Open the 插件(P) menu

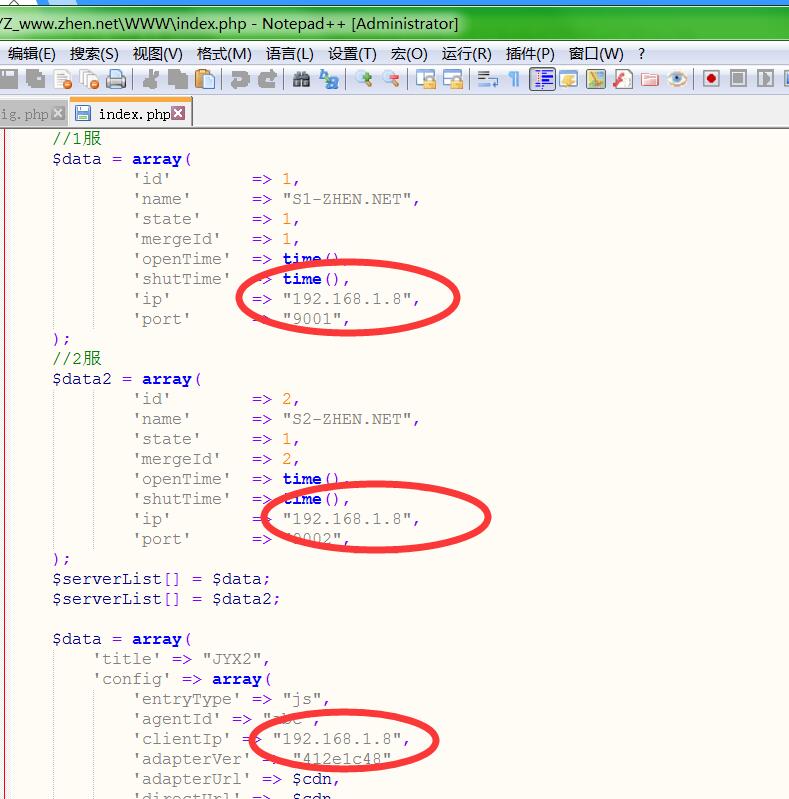(x=530, y=54)
